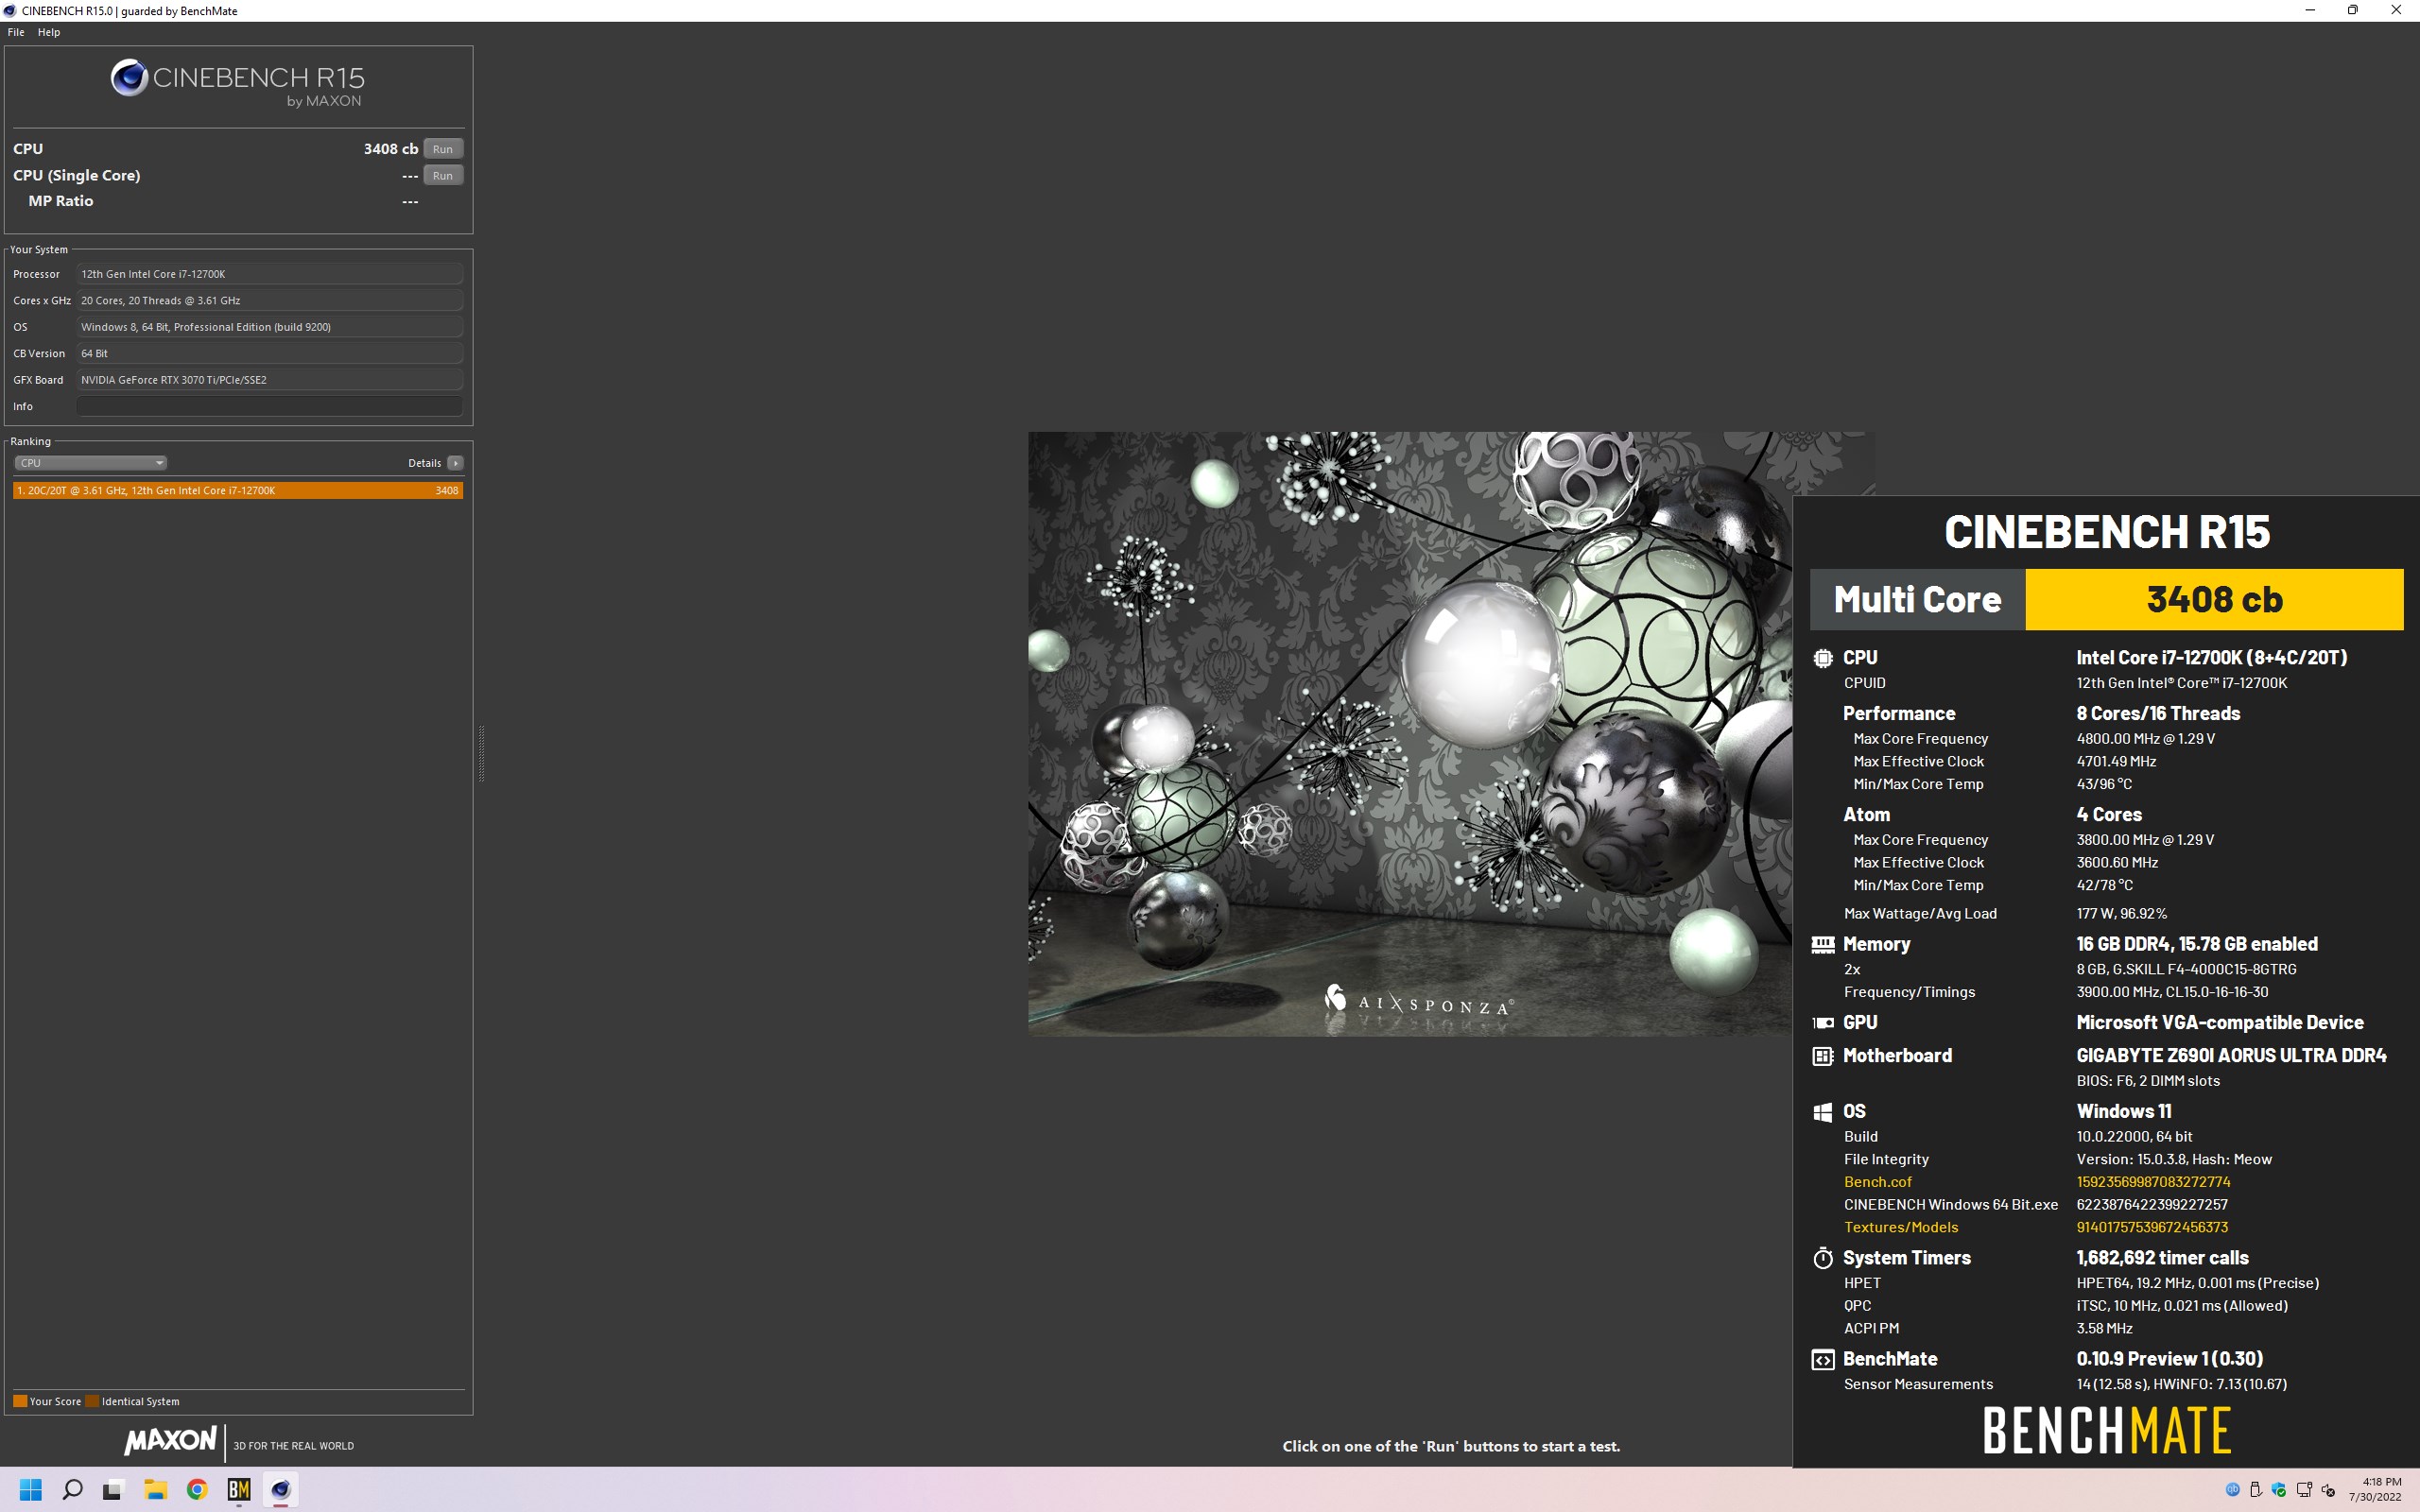
Task: Open Task View from the taskbar
Action: 113,1490
